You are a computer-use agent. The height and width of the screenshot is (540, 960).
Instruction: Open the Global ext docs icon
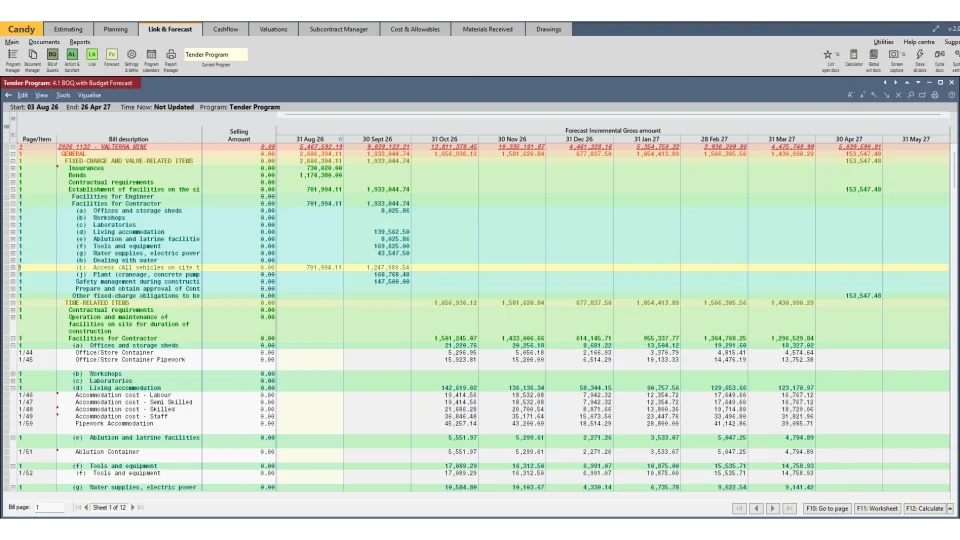(x=874, y=60)
